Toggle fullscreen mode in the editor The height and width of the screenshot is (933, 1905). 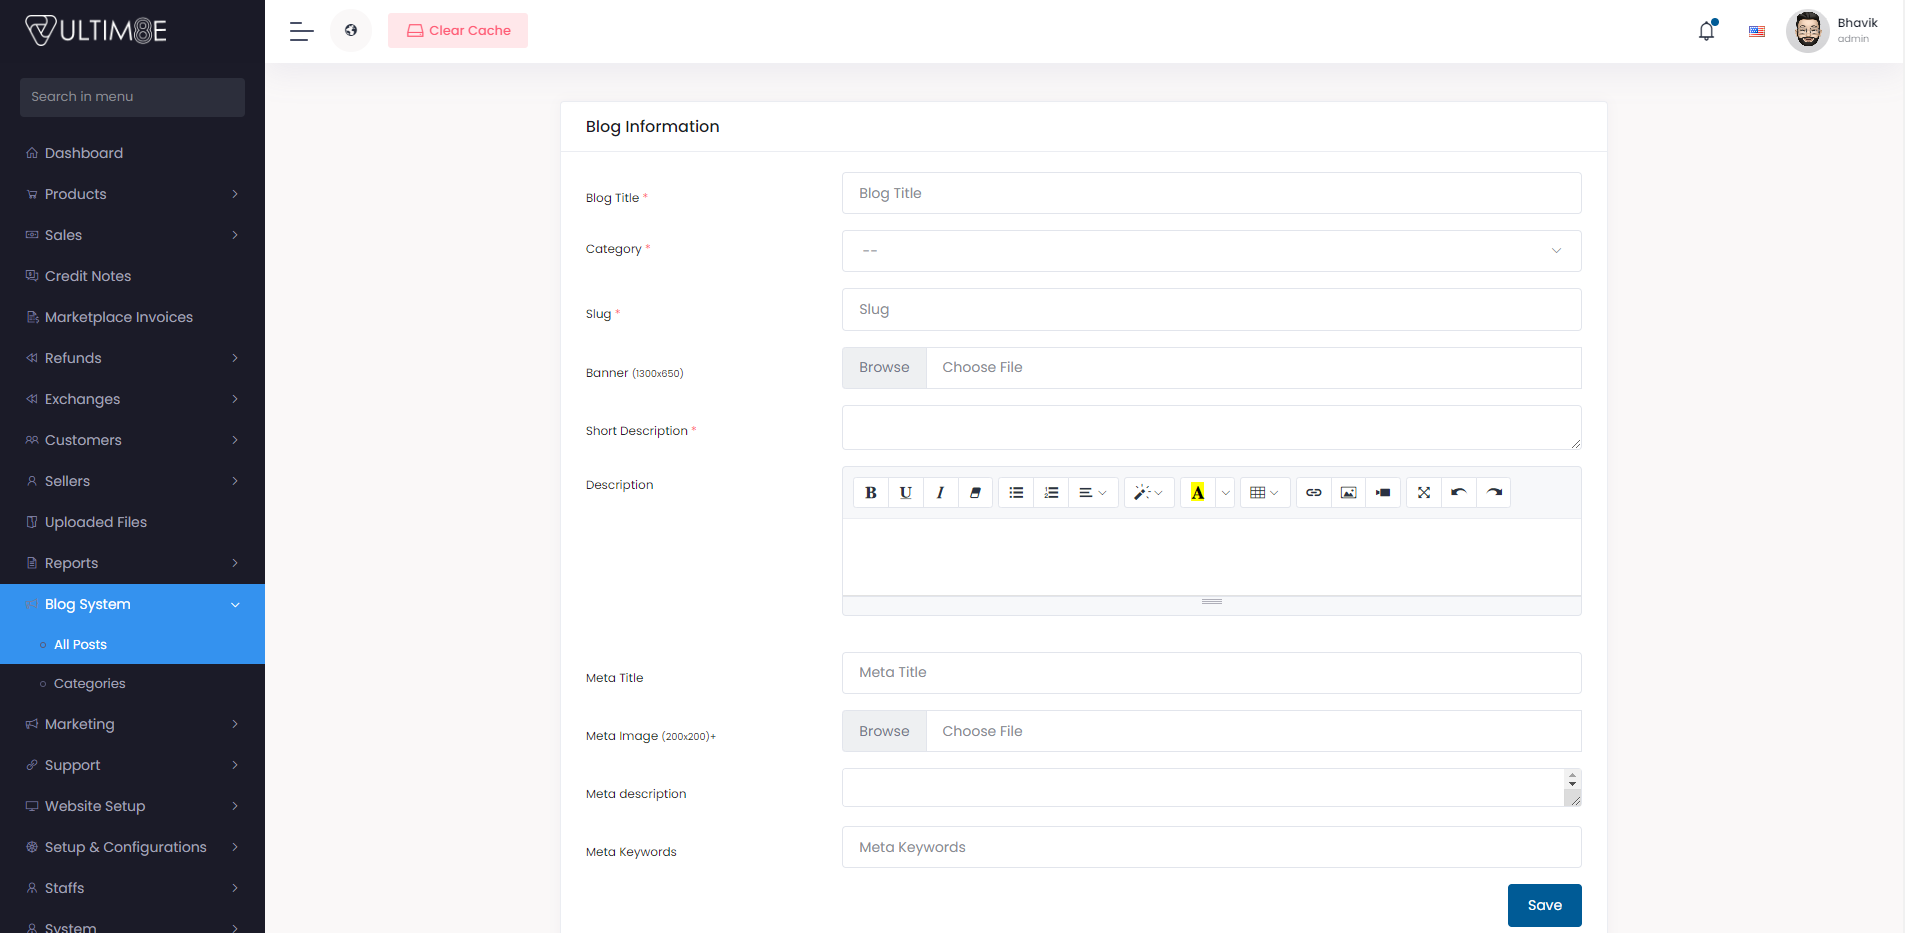pos(1424,493)
